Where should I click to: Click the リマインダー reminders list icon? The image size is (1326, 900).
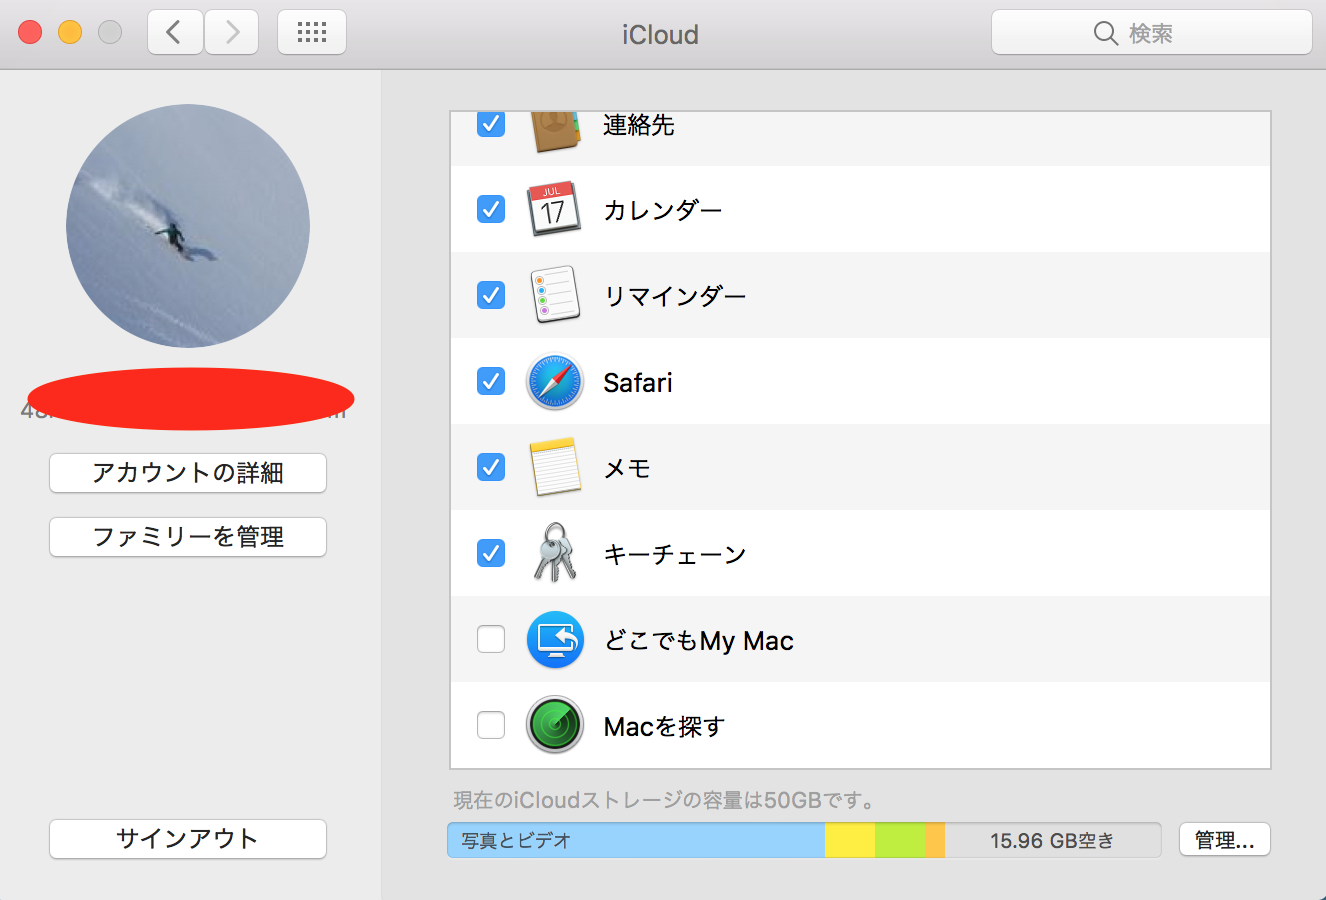click(x=555, y=295)
